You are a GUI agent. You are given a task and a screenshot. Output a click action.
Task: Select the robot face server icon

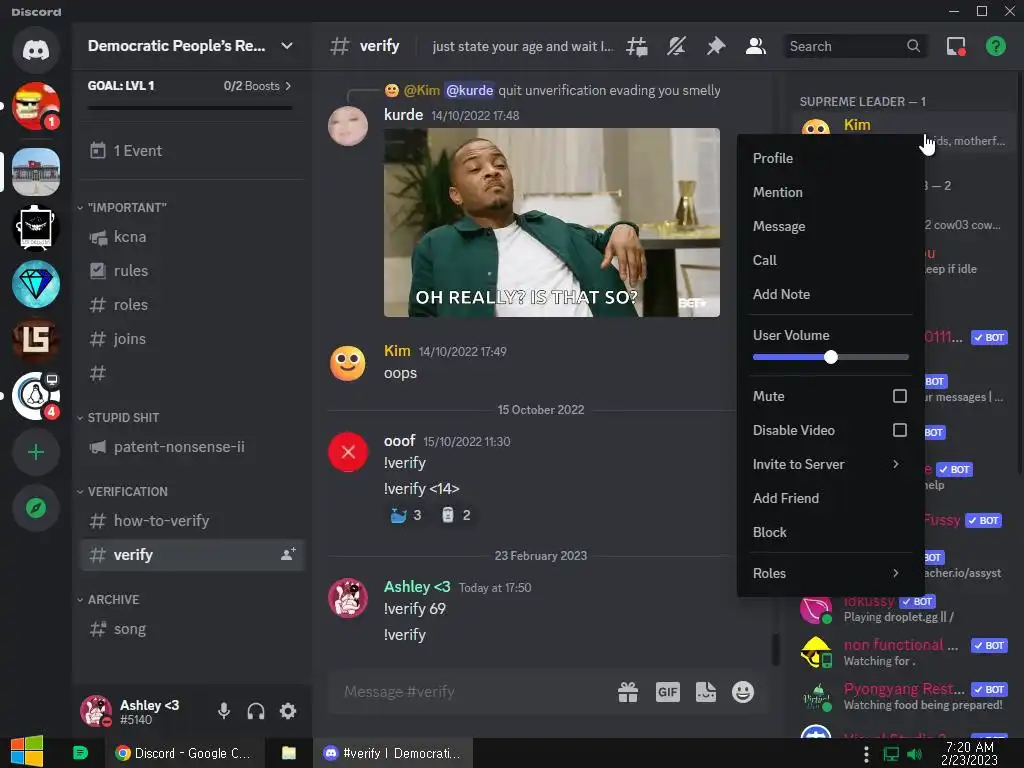tap(36, 228)
